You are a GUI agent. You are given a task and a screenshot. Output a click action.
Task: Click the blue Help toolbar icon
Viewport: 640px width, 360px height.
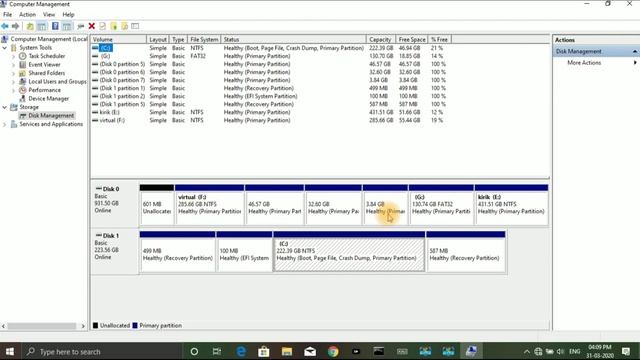coord(55,26)
